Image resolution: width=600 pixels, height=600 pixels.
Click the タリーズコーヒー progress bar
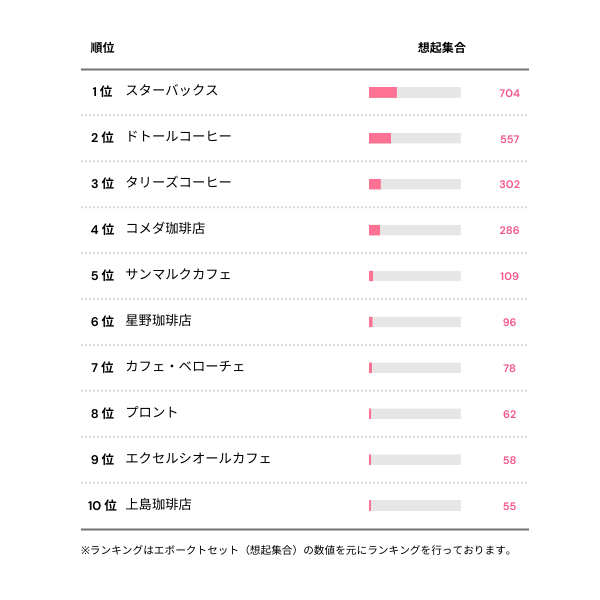[x=415, y=185]
